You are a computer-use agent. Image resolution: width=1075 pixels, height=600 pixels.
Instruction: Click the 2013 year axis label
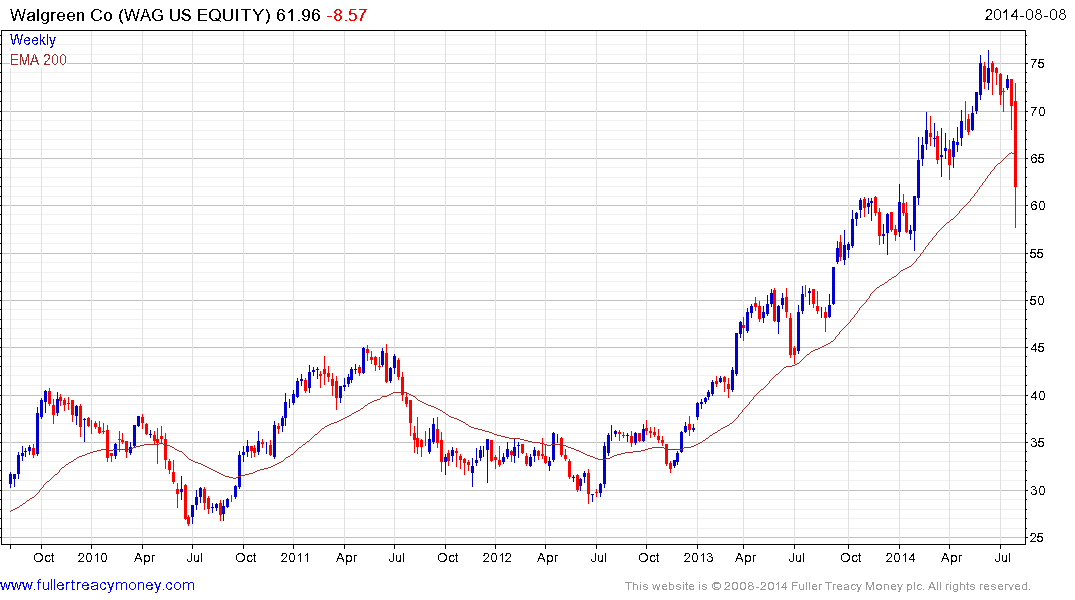pyautogui.click(x=699, y=557)
